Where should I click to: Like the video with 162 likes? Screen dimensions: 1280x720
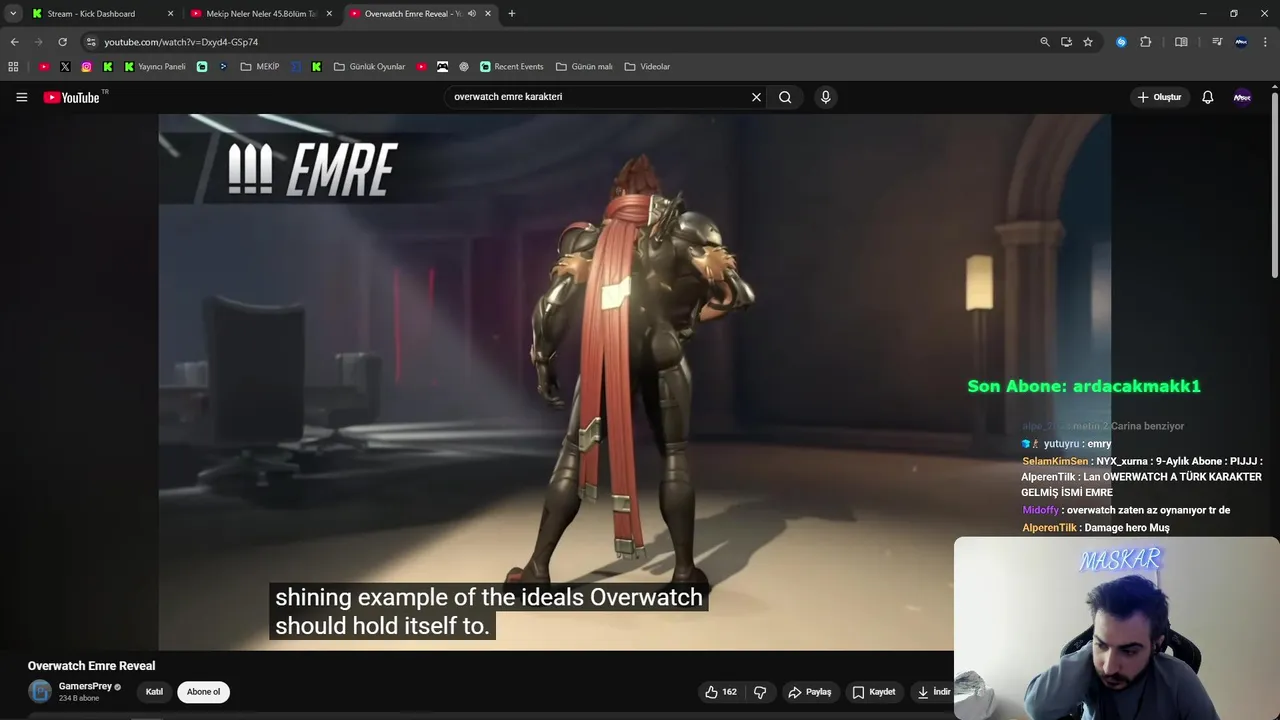click(x=721, y=692)
